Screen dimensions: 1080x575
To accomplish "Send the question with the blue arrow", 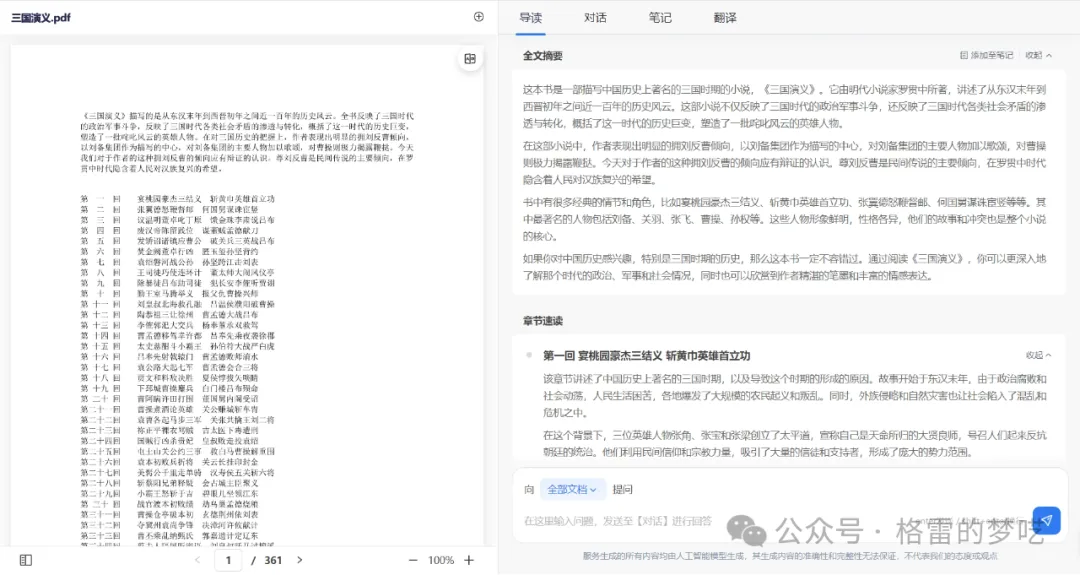I will pos(1045,520).
